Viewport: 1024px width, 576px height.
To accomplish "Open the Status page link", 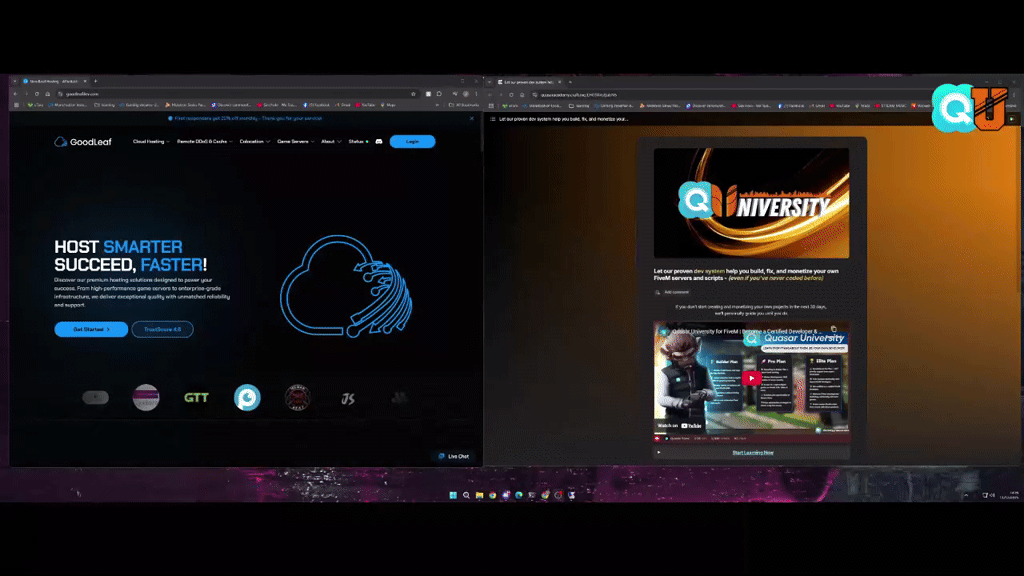I will tap(358, 142).
